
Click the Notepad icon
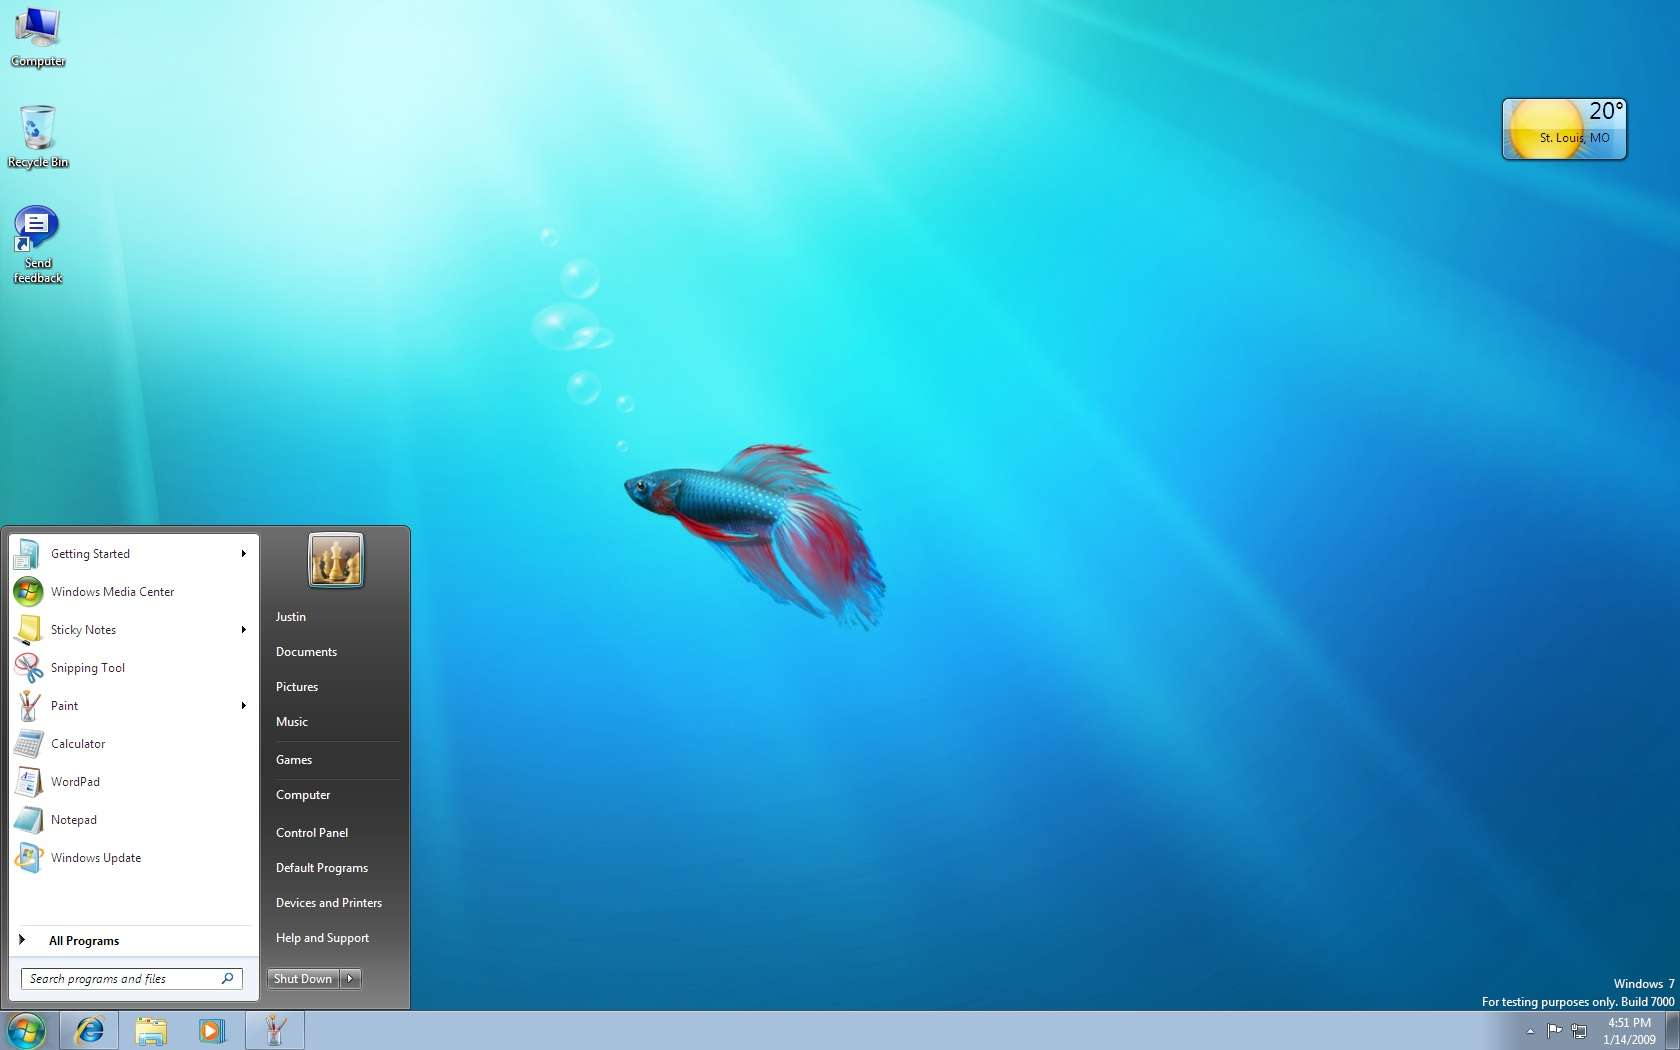pyautogui.click(x=28, y=820)
